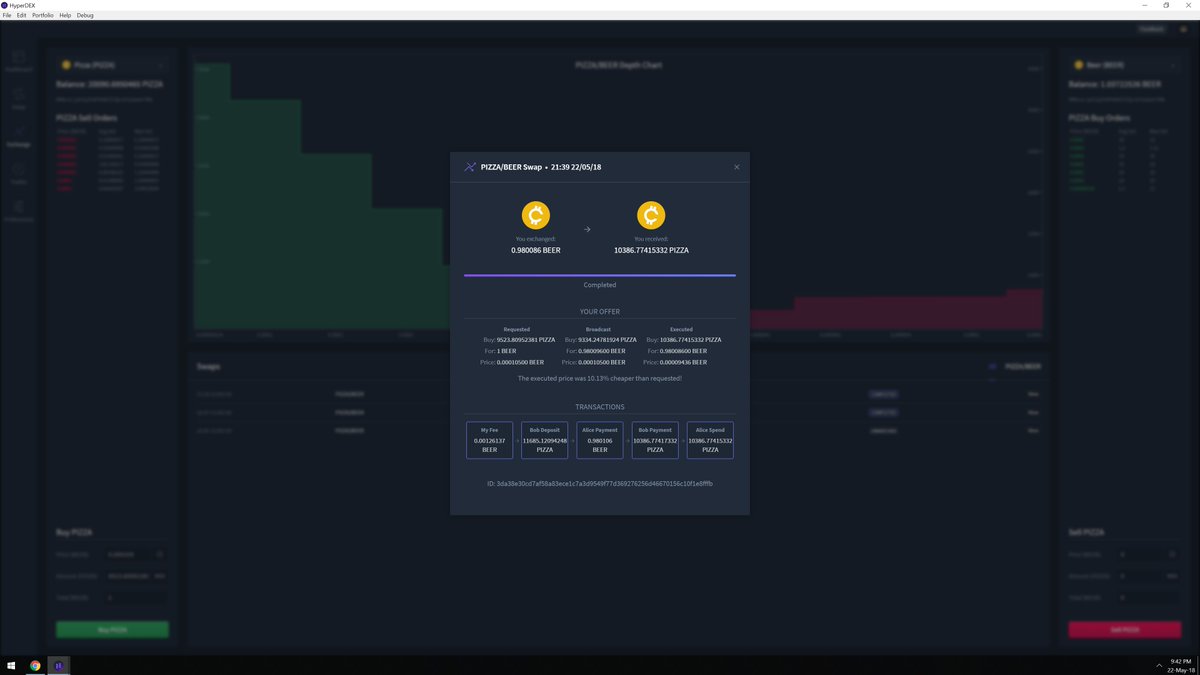Click the dialog title 'PIZZA/BEER Swap'

pyautogui.click(x=509, y=167)
